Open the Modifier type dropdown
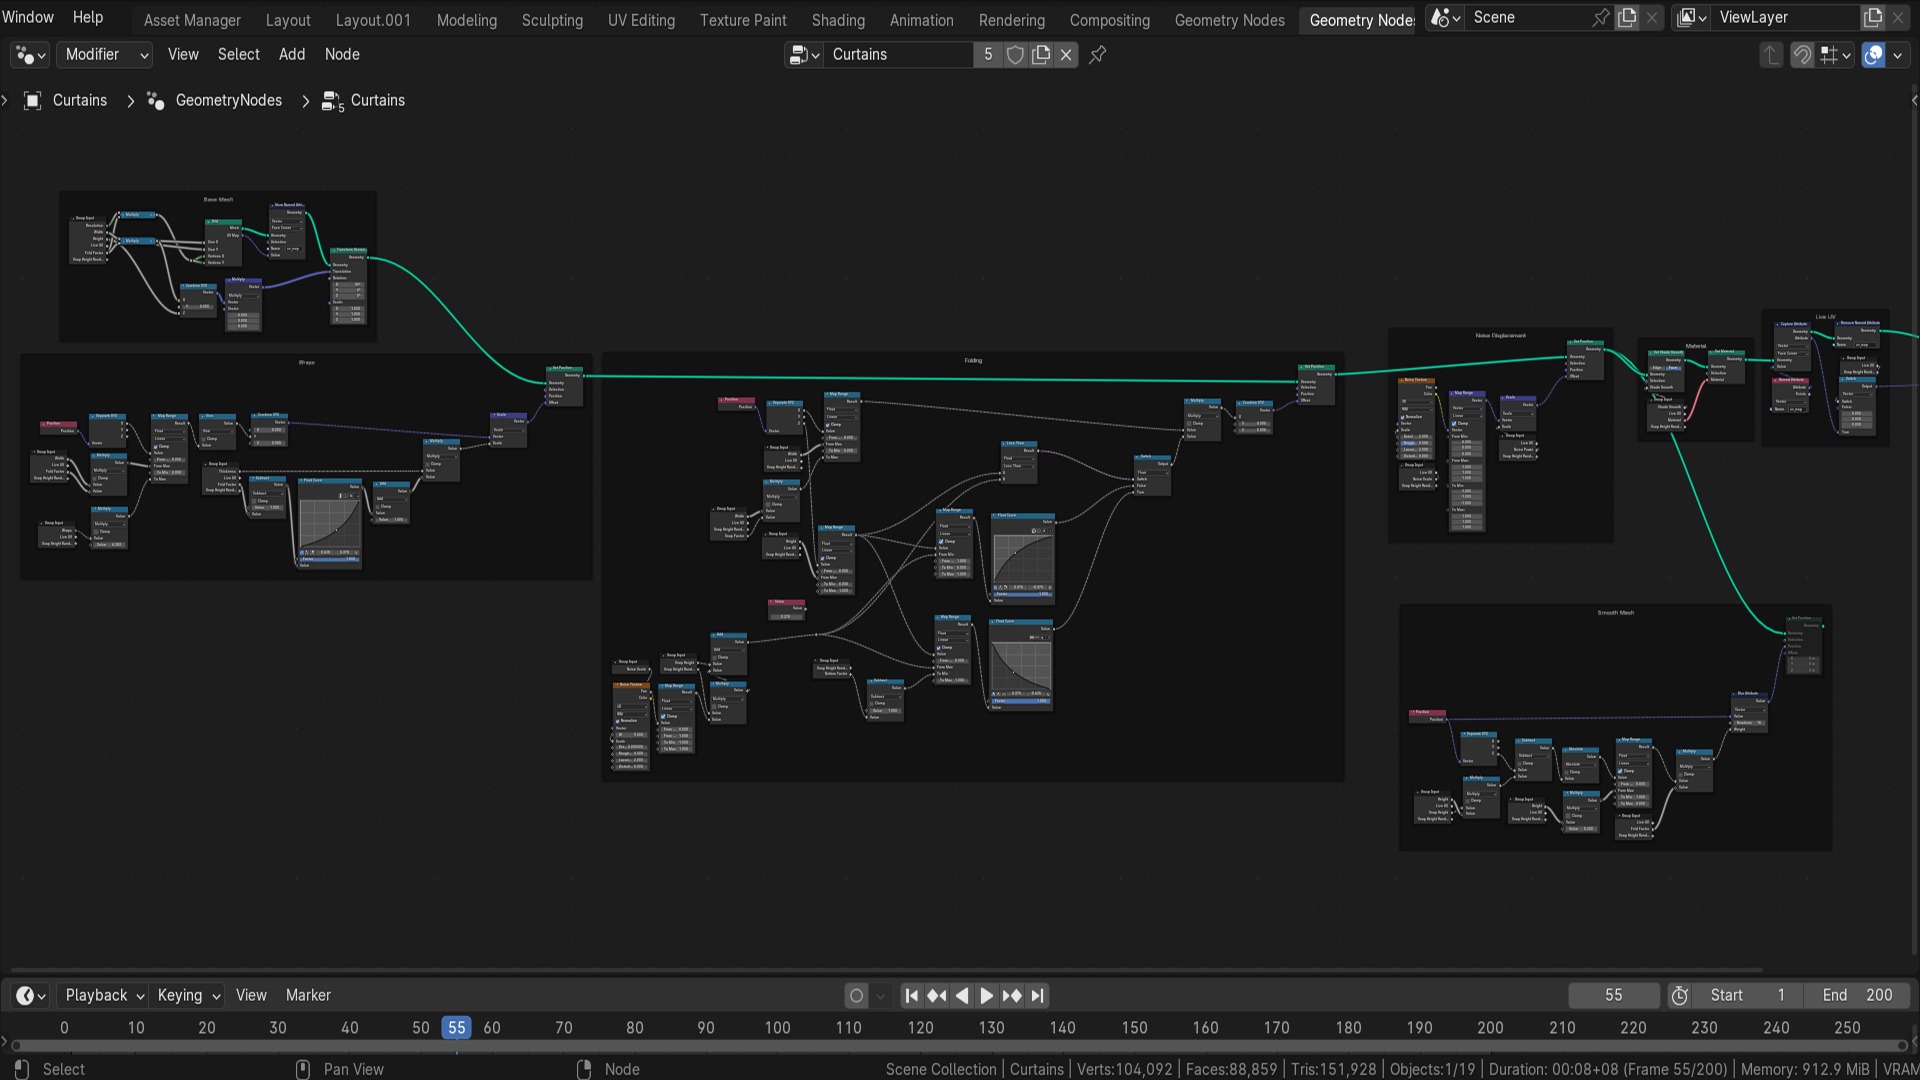The image size is (1920, 1080). (x=105, y=55)
